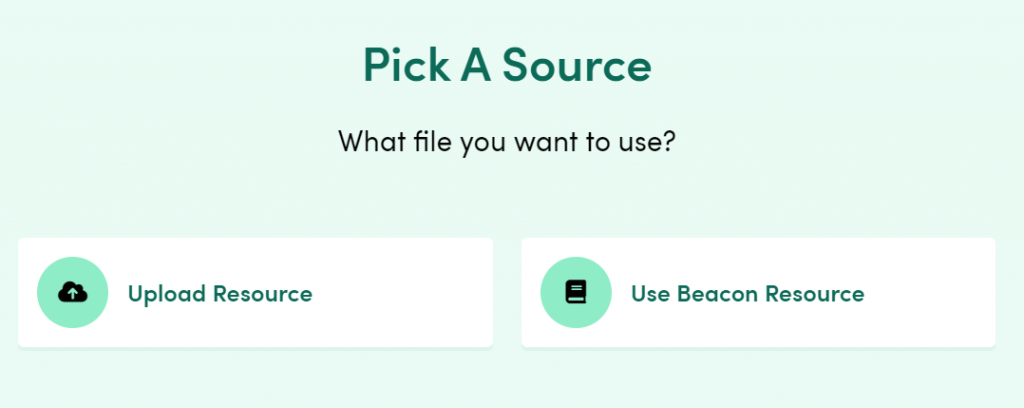Viewport: 1024px width, 408px height.
Task: Click the "What file you want to use?" text
Action: (507, 141)
